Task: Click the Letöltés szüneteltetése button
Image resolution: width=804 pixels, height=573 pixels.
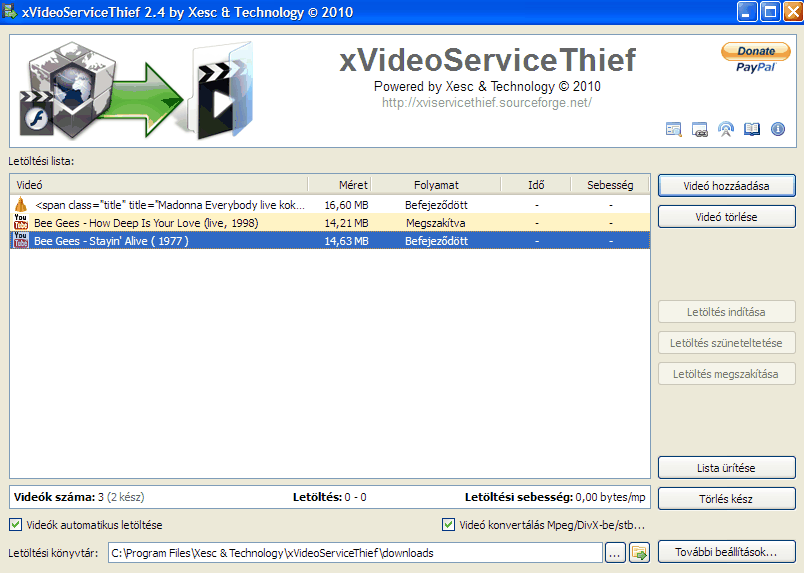Action: coord(727,343)
